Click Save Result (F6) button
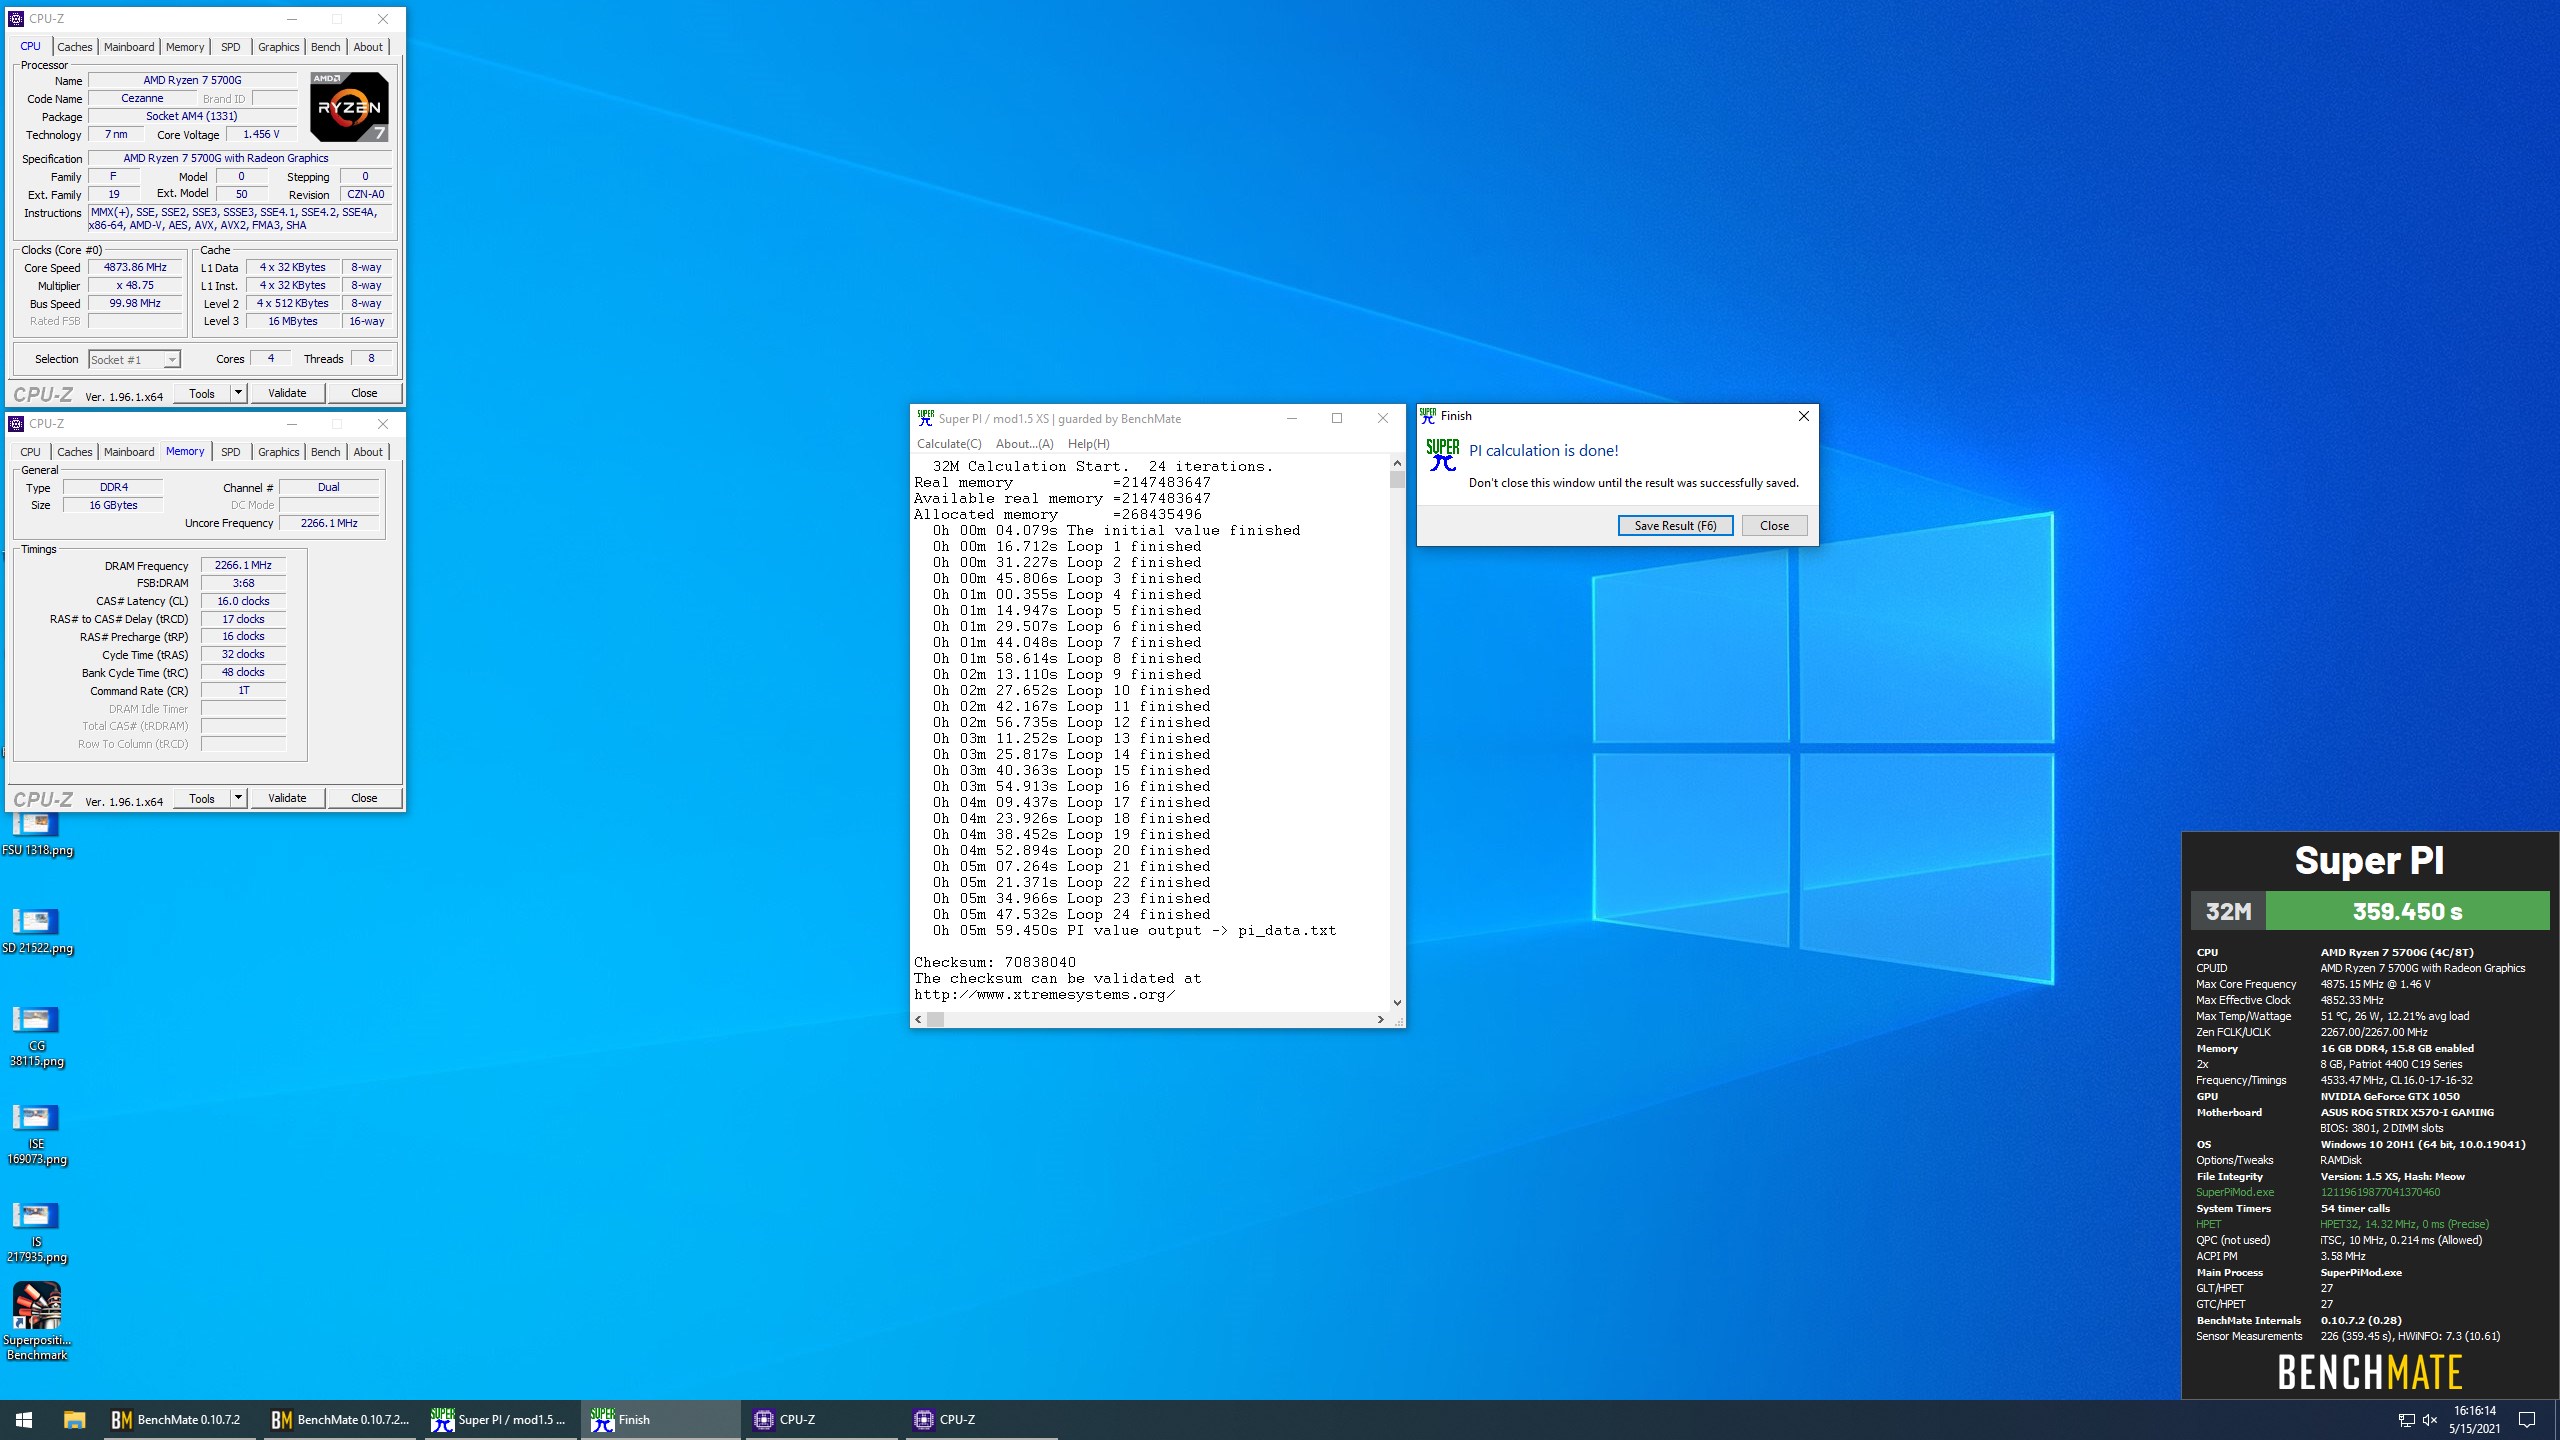 1675,526
